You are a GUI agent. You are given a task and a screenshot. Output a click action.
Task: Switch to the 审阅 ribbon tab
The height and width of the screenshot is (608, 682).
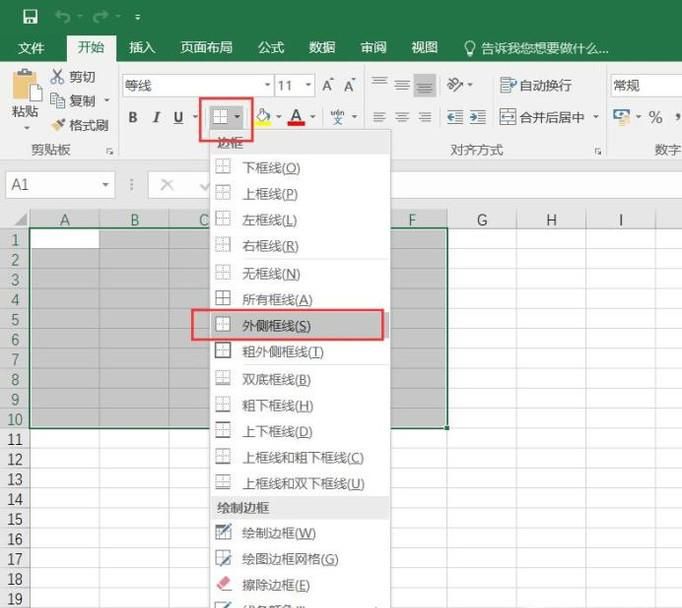[x=373, y=47]
